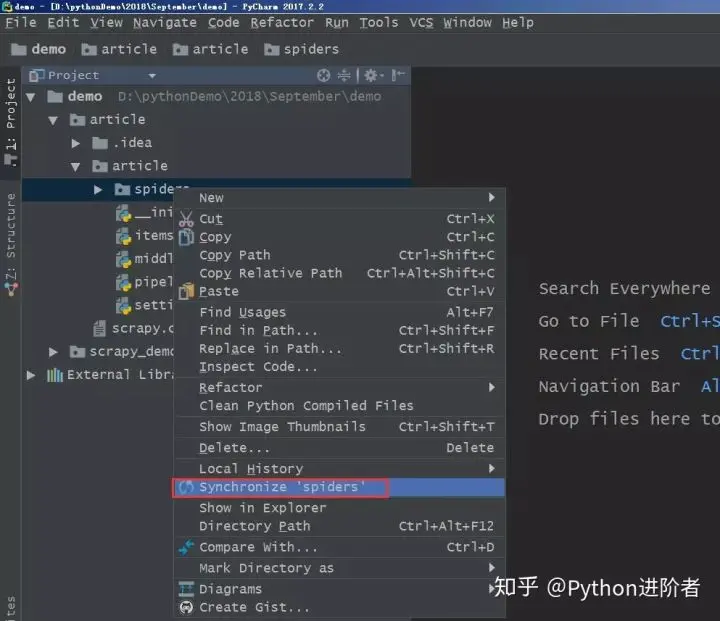The height and width of the screenshot is (621, 720).
Task: Select Inspect Code...
Action: tap(340, 367)
